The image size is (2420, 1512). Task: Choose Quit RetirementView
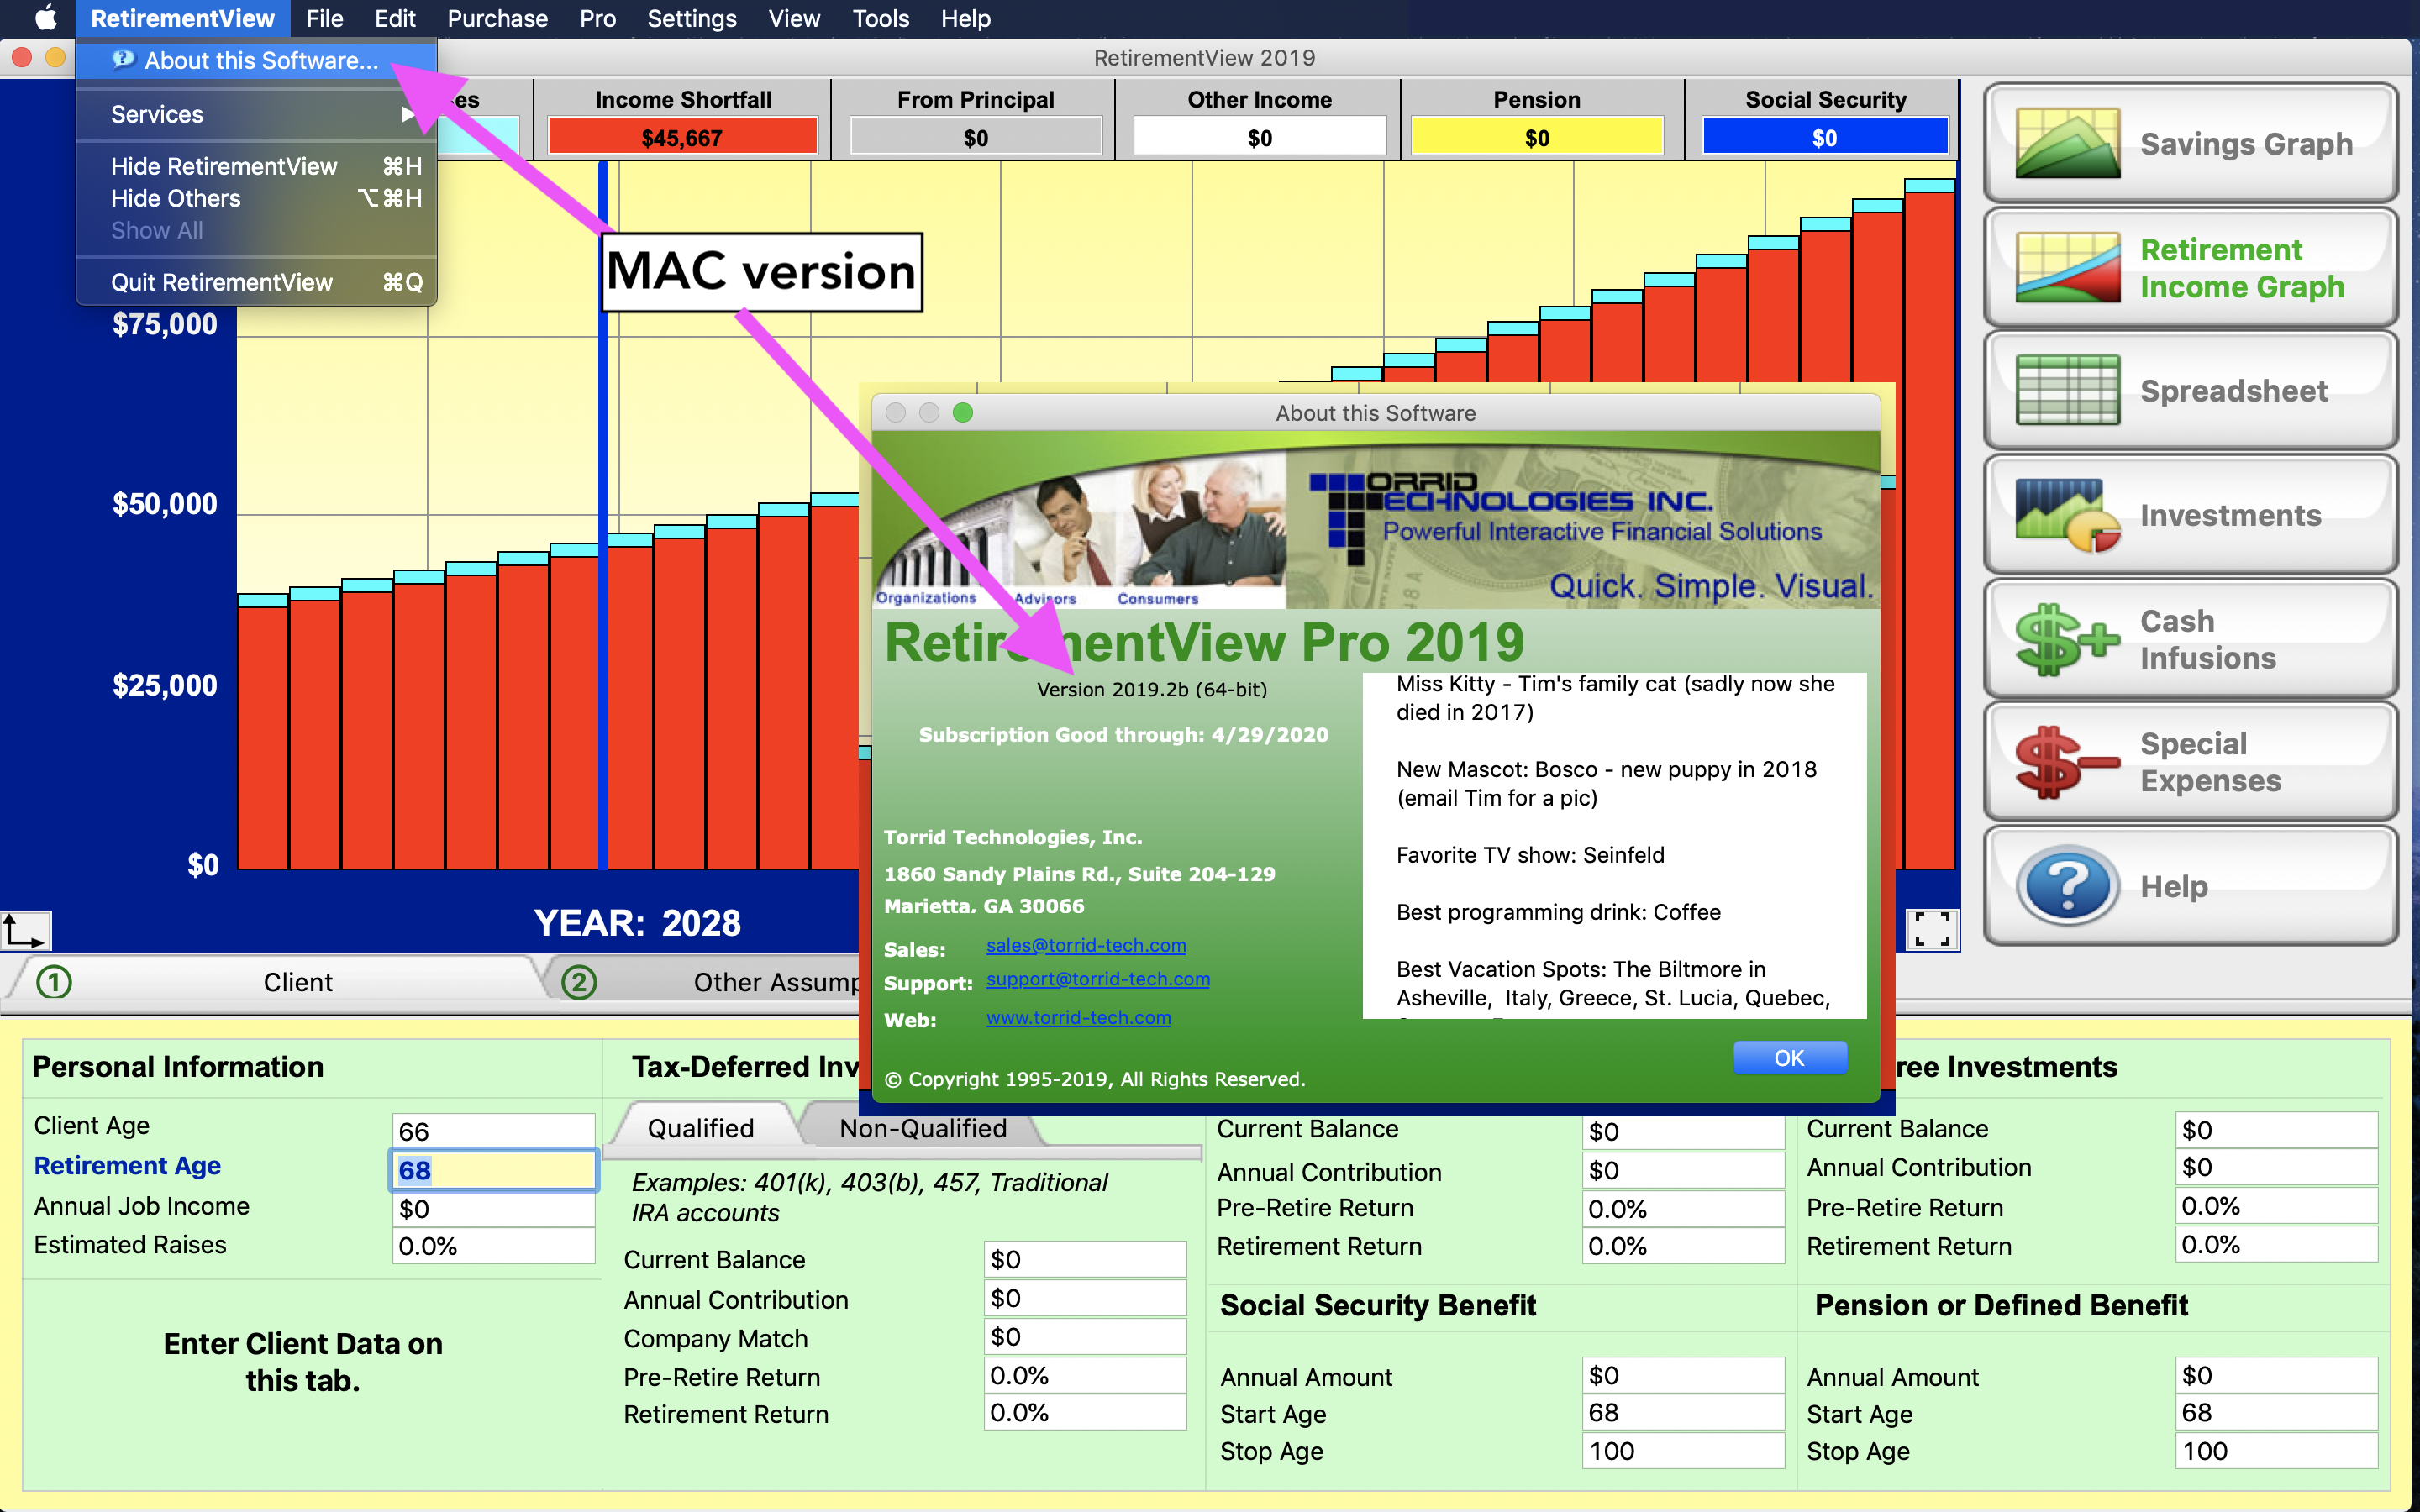pos(257,282)
